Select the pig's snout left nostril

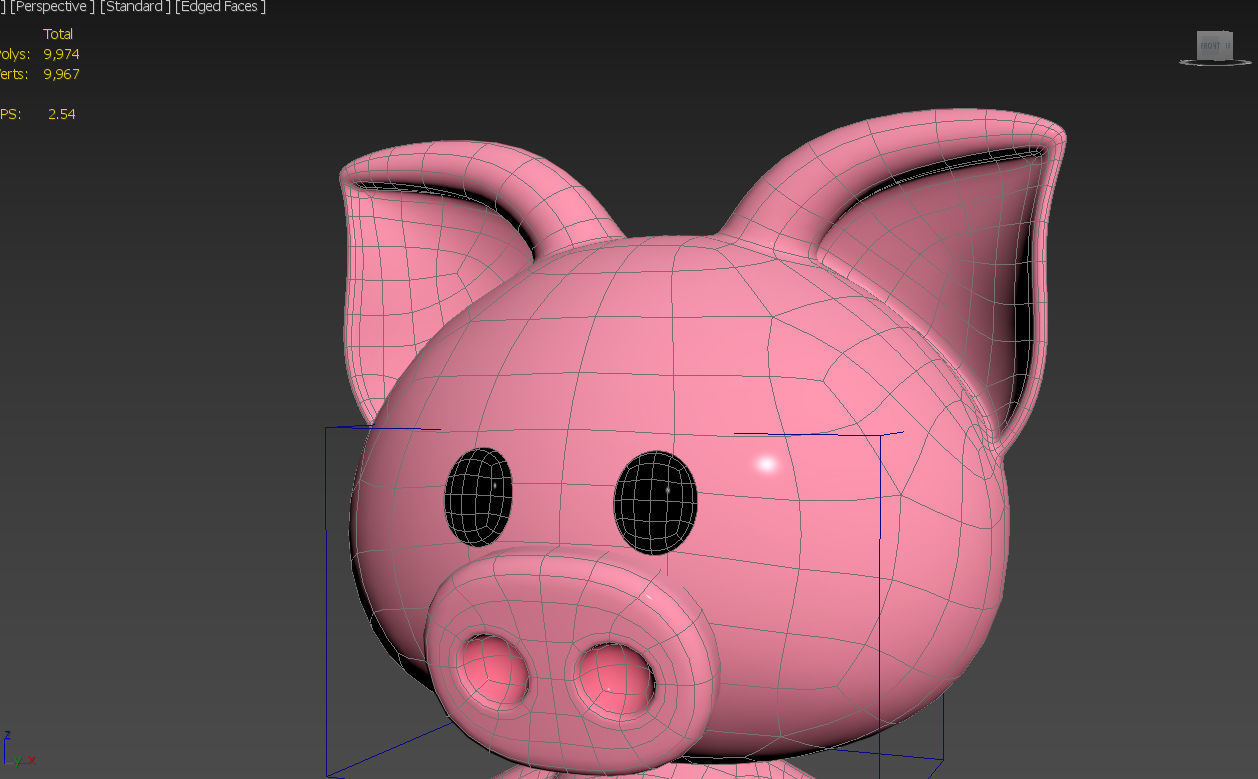[x=494, y=670]
